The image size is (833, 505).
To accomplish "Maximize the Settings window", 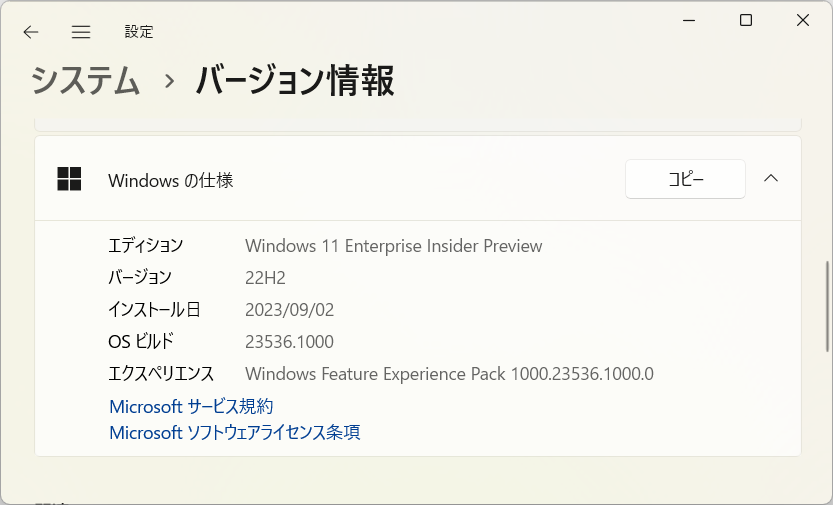I will coord(746,20).
